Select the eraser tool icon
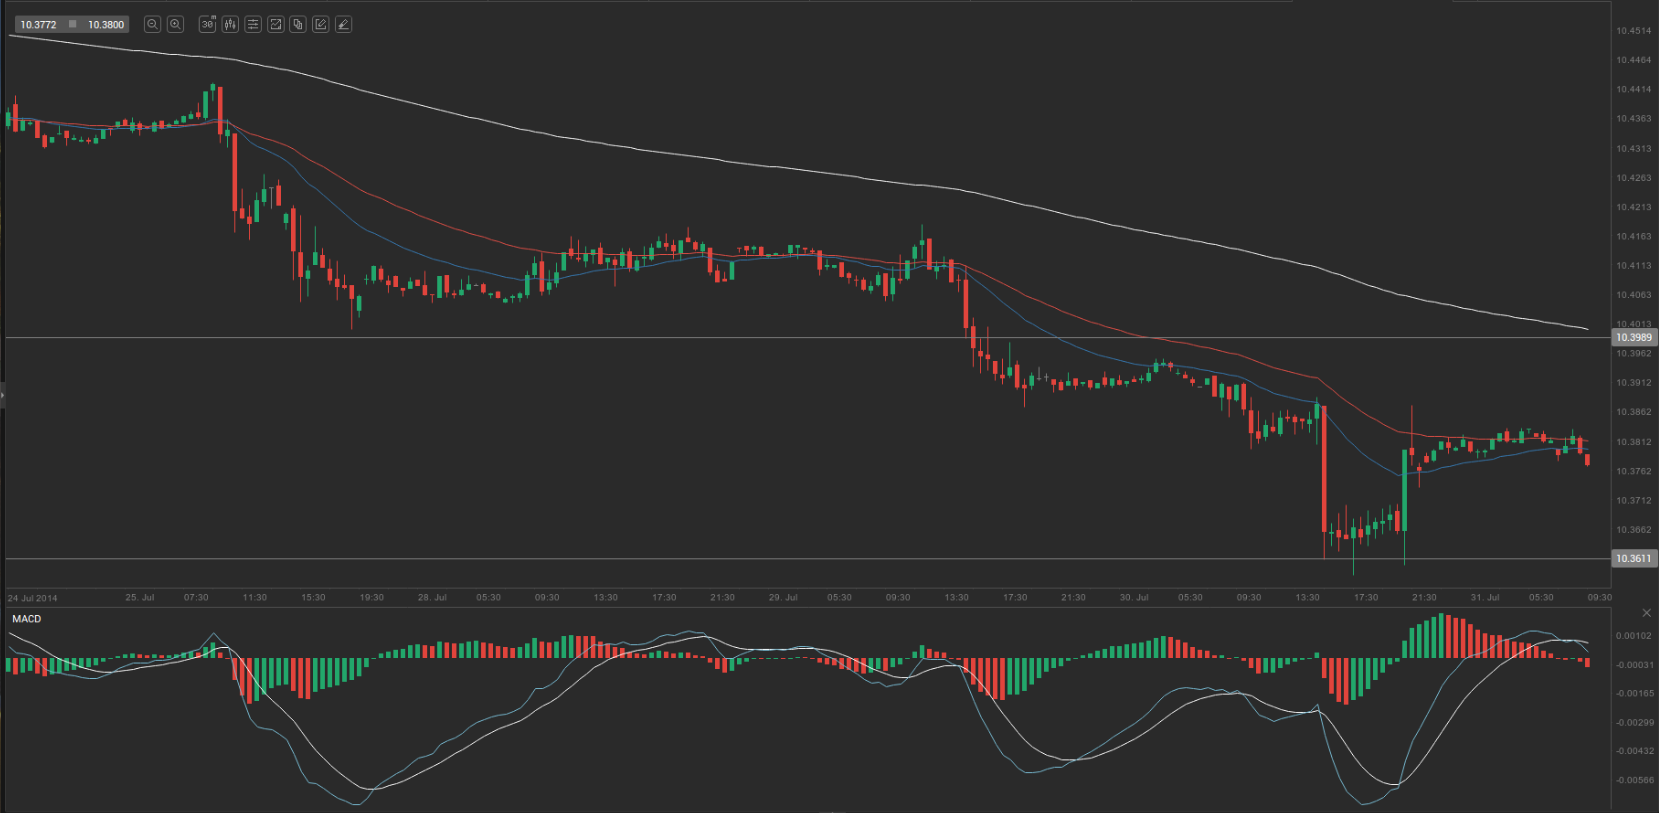The height and width of the screenshot is (813, 1659). point(343,24)
